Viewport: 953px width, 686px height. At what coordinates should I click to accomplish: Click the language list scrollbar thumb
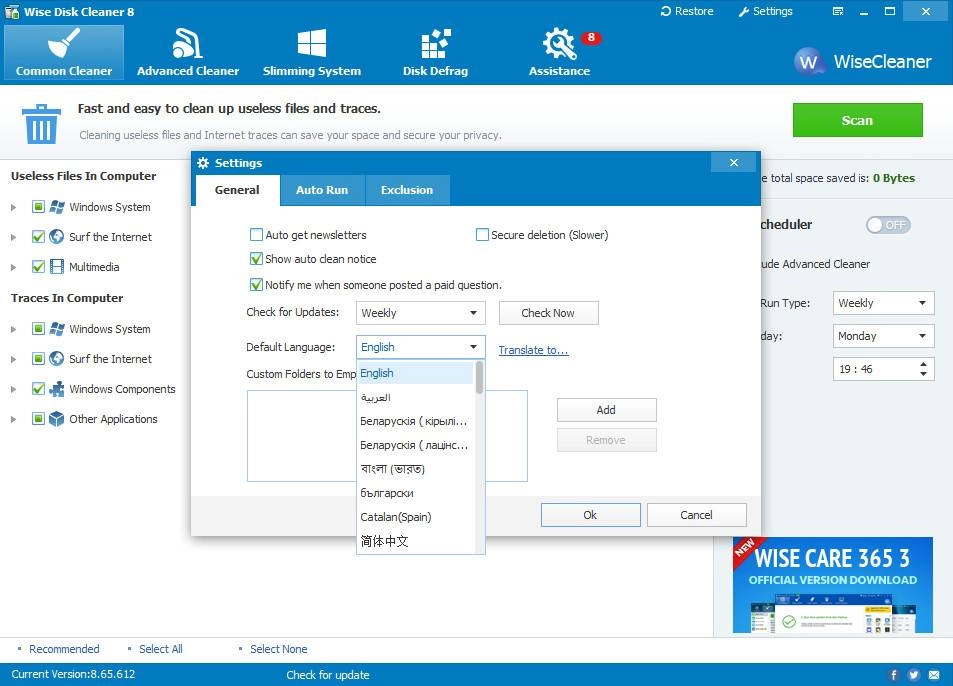coord(480,377)
